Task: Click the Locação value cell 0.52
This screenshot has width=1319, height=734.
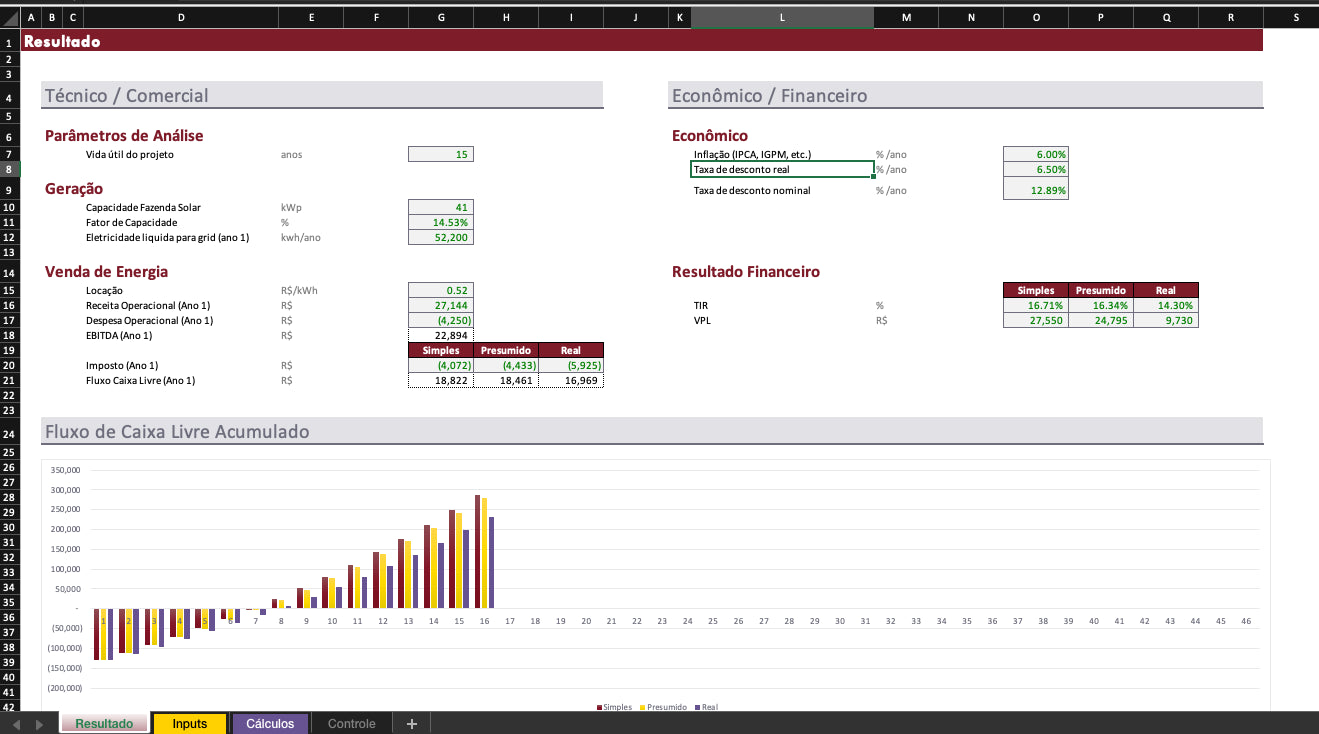Action: pyautogui.click(x=441, y=290)
